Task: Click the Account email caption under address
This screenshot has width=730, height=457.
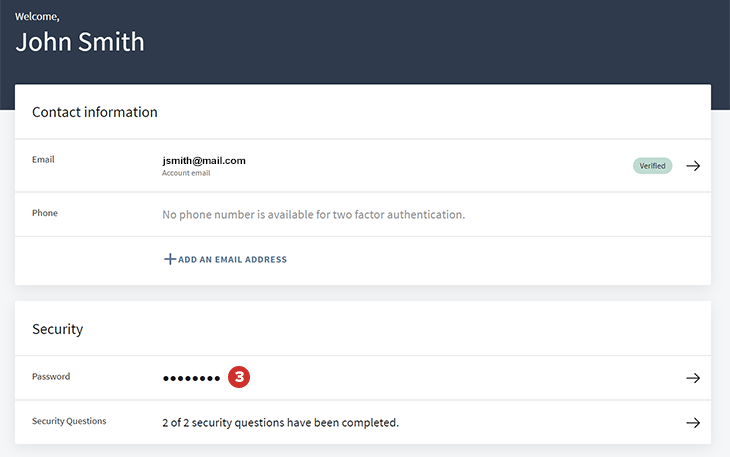Action: [x=186, y=173]
